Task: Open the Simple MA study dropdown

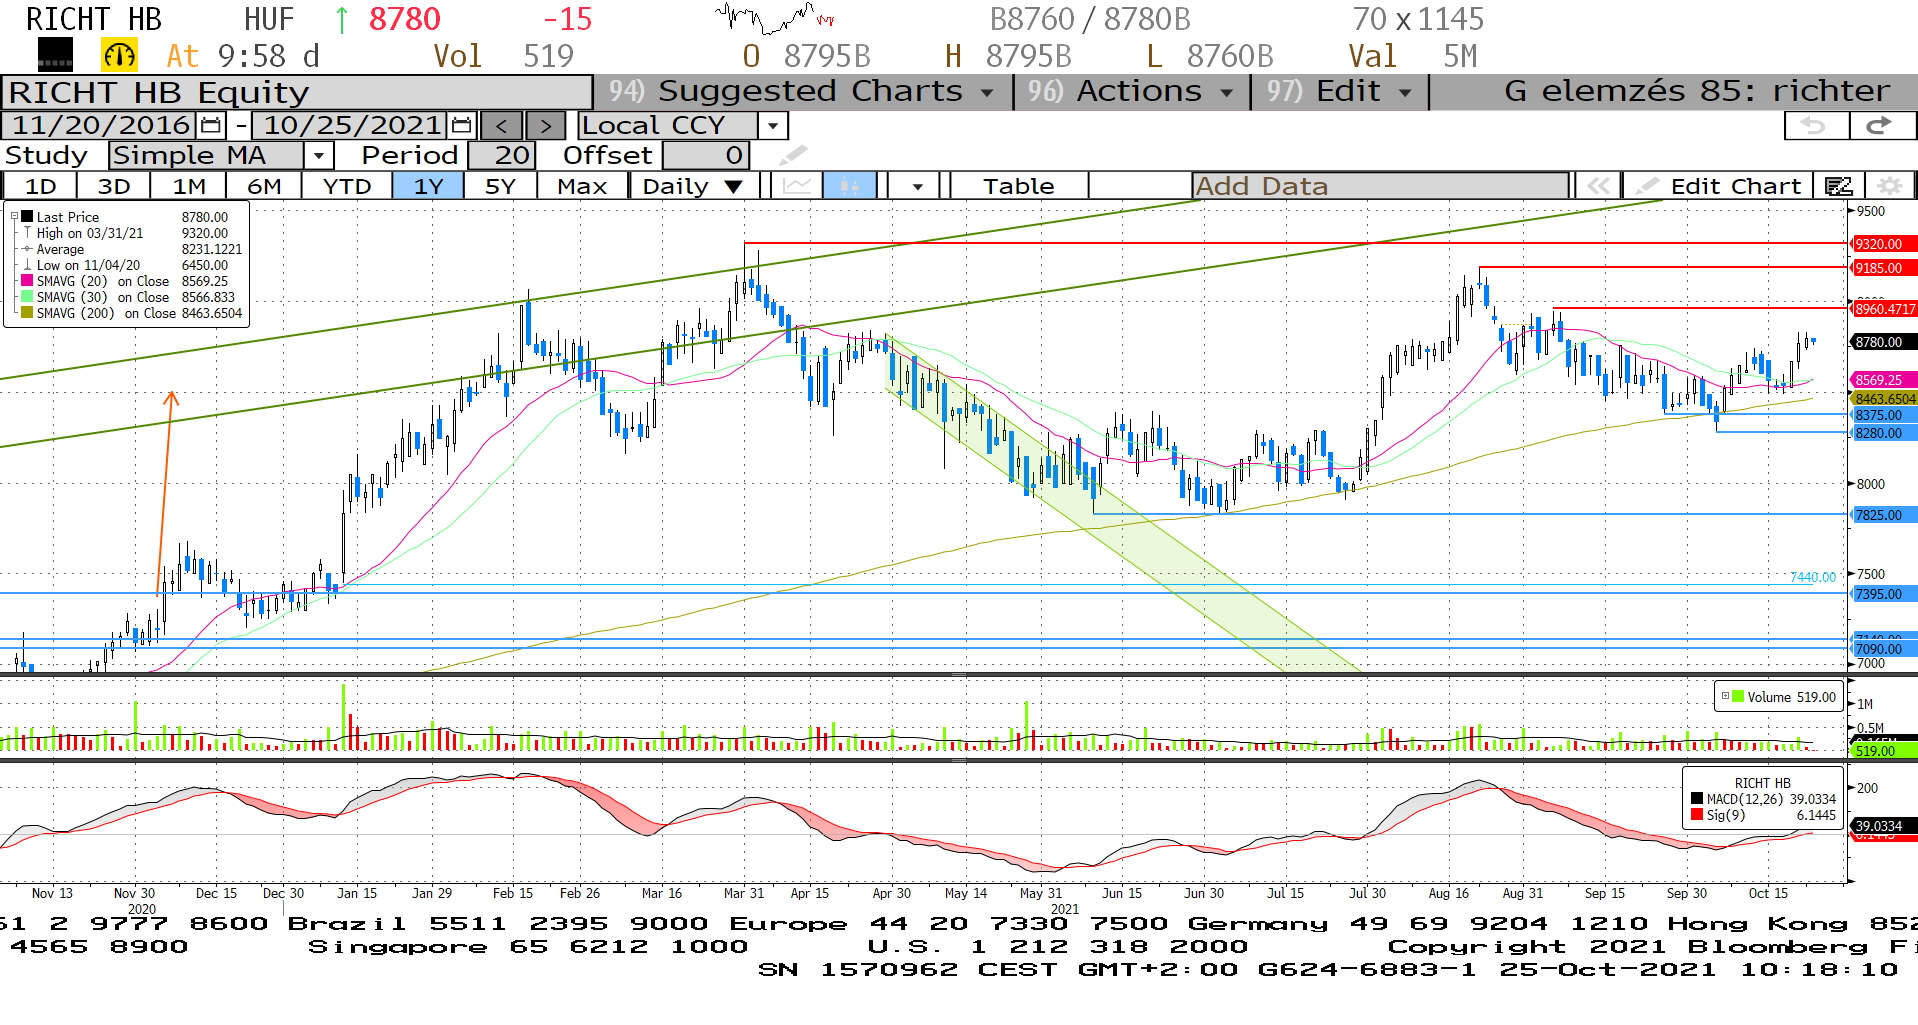Action: 318,156
